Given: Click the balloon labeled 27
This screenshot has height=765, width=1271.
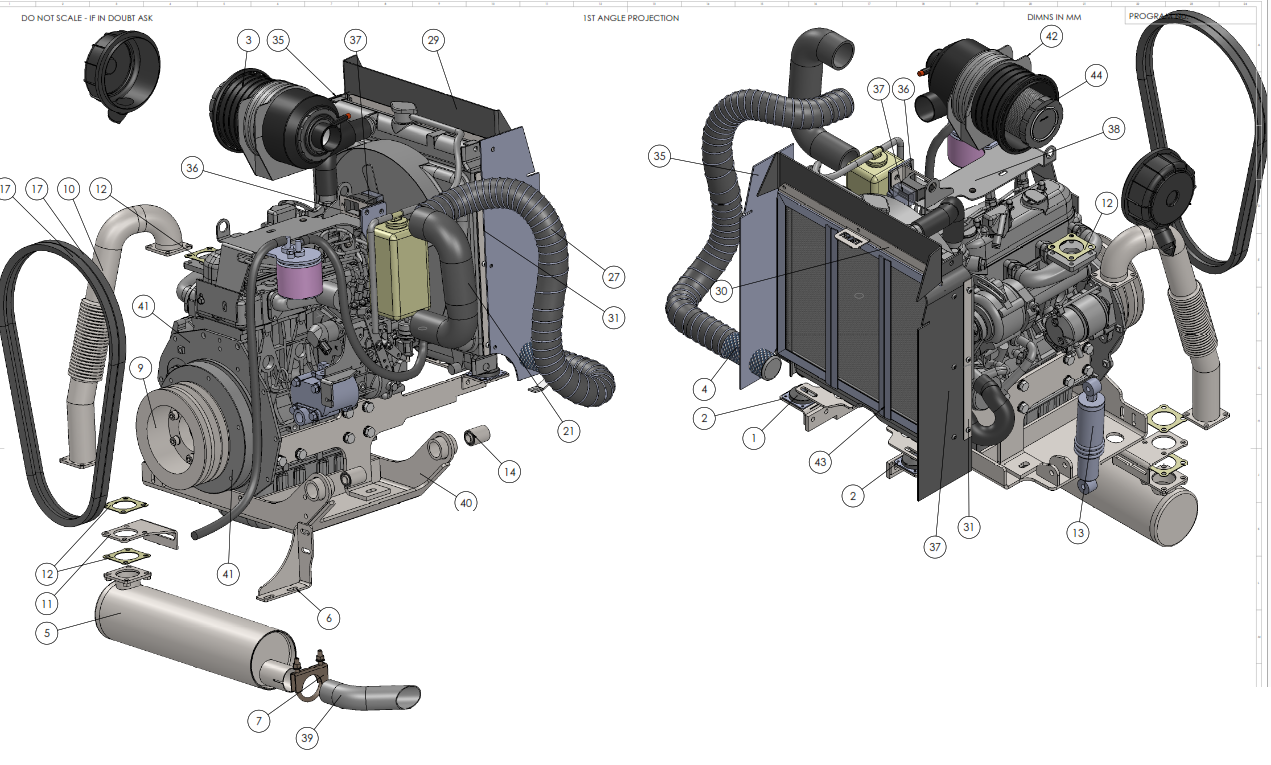Looking at the screenshot, I should (x=613, y=276).
